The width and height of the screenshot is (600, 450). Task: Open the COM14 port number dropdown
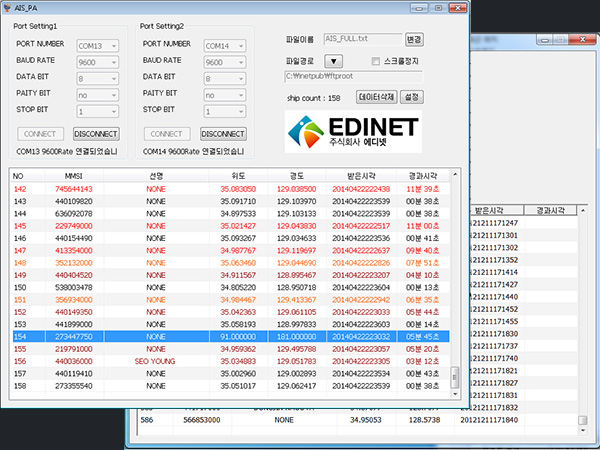(224, 45)
